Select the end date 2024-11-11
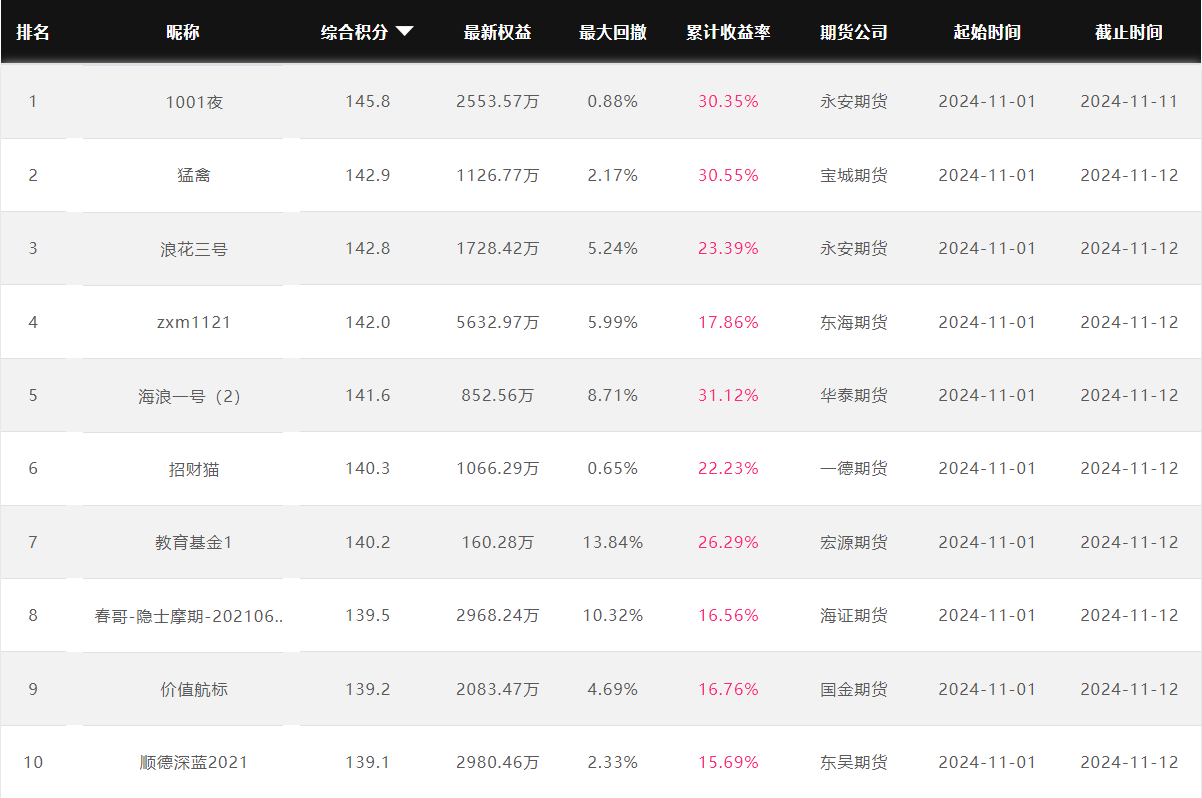This screenshot has width=1202, height=798. 1129,101
